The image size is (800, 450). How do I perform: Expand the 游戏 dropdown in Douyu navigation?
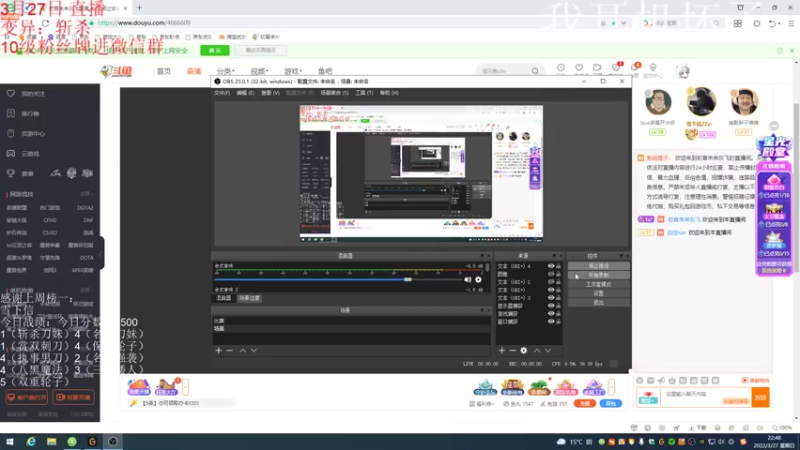(x=293, y=71)
